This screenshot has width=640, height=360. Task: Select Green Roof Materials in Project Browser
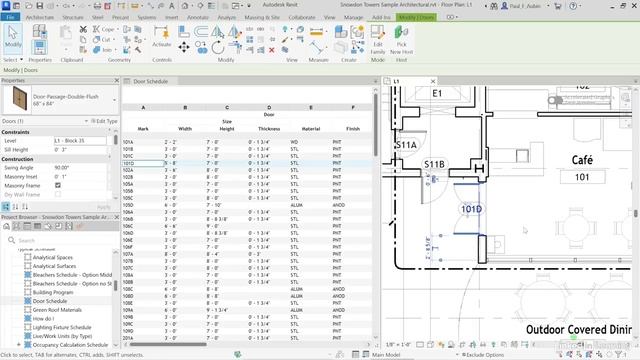coord(57,310)
